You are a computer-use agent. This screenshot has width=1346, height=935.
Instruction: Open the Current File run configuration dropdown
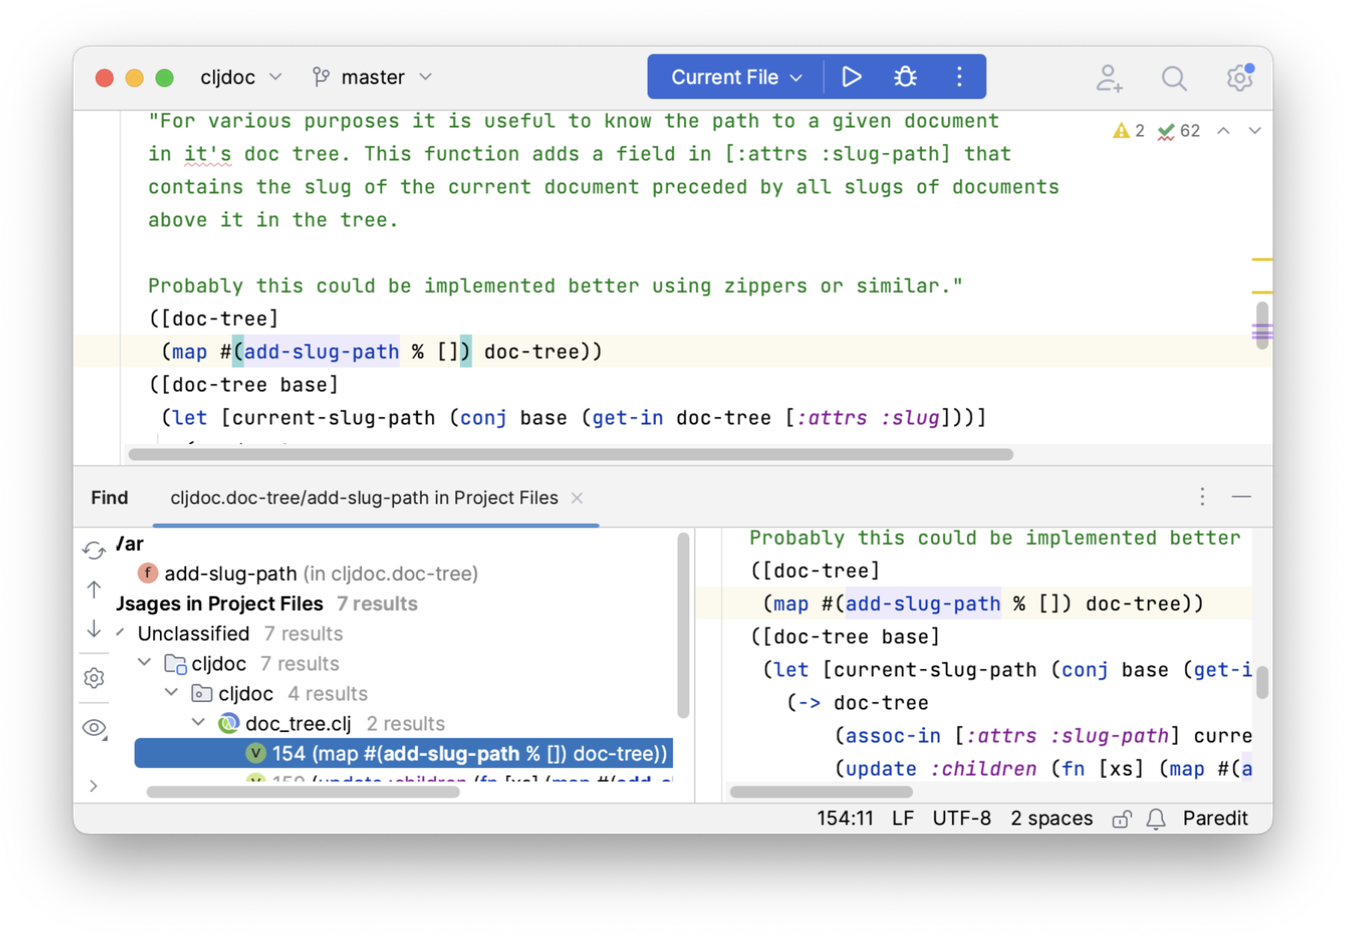point(737,77)
